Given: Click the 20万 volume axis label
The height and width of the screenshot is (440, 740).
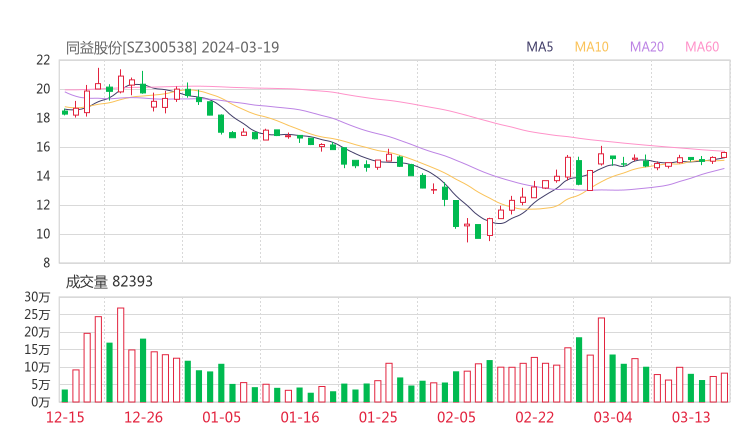Looking at the screenshot, I should tap(37, 332).
